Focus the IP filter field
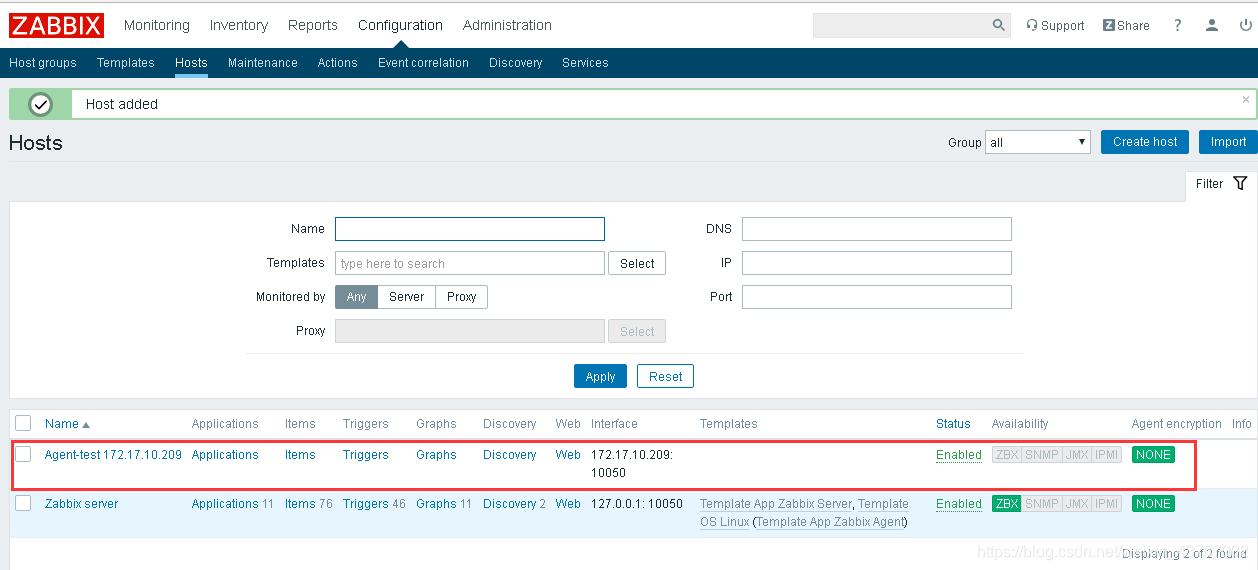Screen dimensions: 1258x570 coord(877,263)
